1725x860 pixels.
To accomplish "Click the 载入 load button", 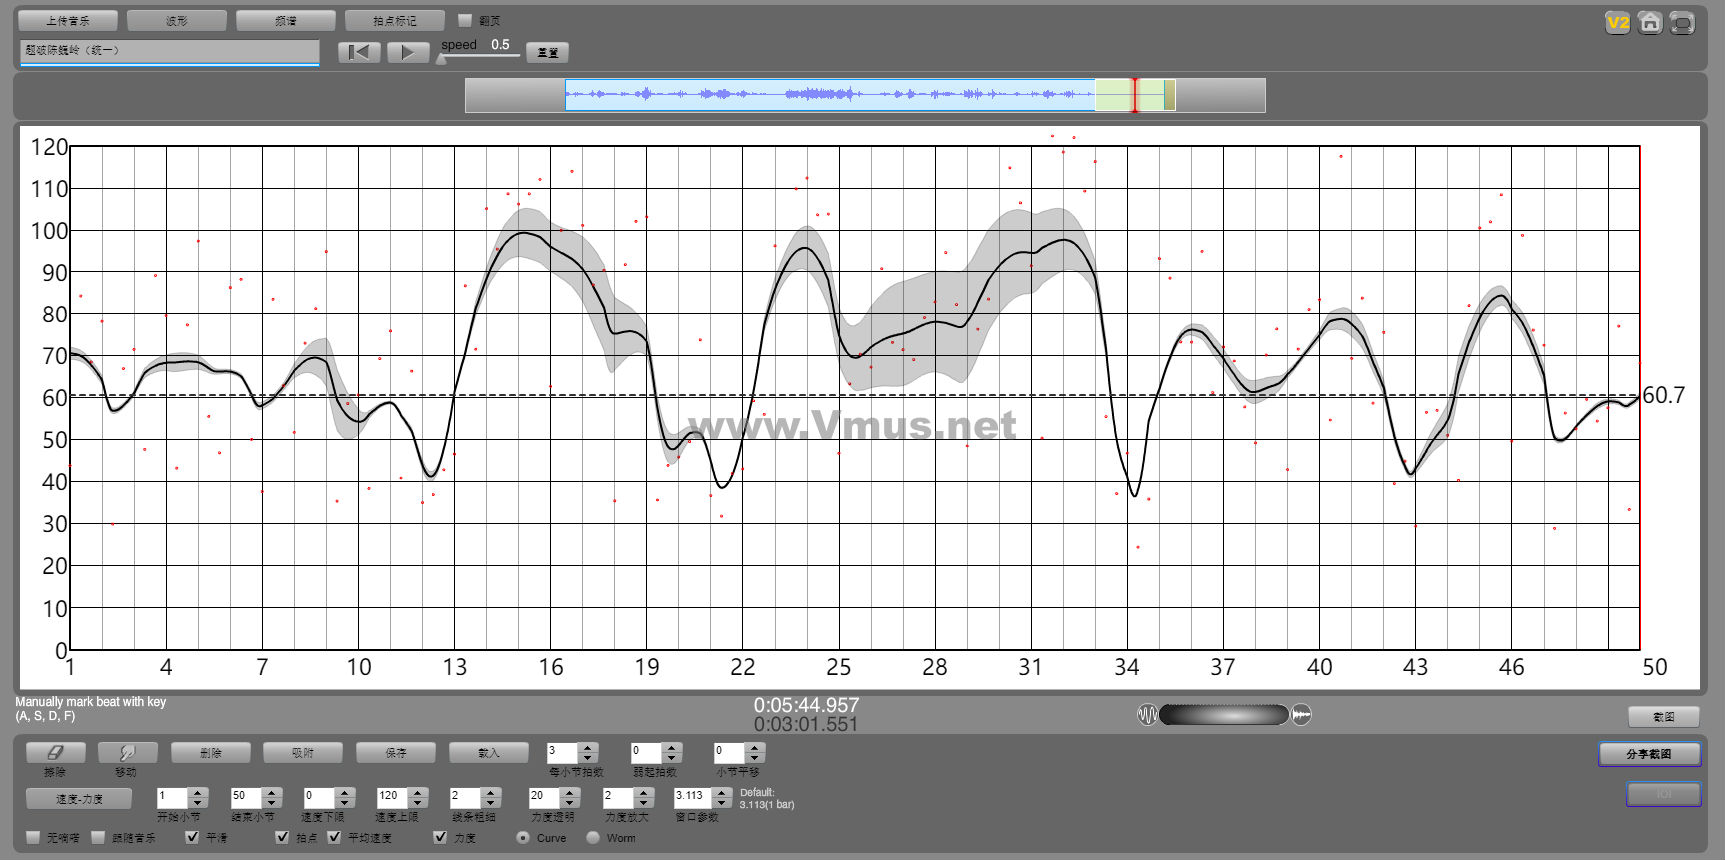I will [x=488, y=752].
